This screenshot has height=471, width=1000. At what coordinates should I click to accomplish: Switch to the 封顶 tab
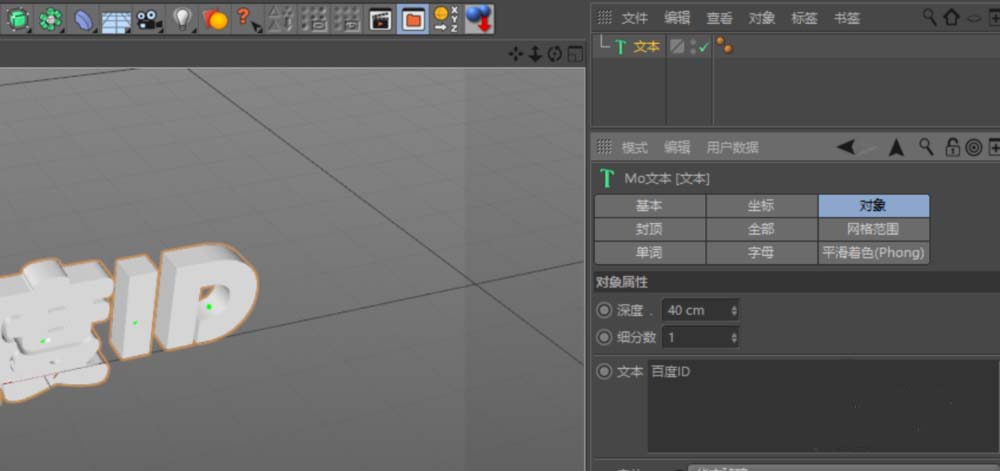coord(650,229)
